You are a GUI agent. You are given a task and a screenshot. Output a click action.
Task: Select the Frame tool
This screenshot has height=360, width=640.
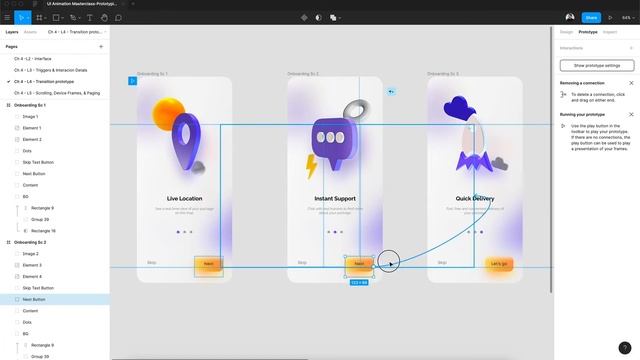click(39, 18)
